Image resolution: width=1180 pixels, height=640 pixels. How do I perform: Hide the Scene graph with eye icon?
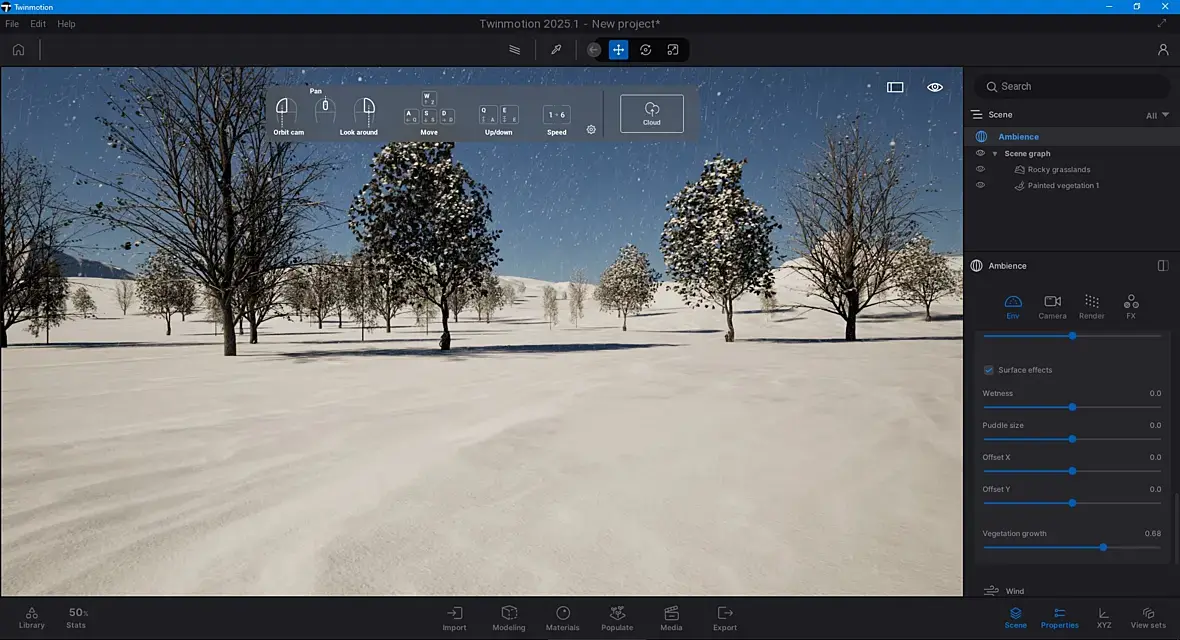(981, 154)
